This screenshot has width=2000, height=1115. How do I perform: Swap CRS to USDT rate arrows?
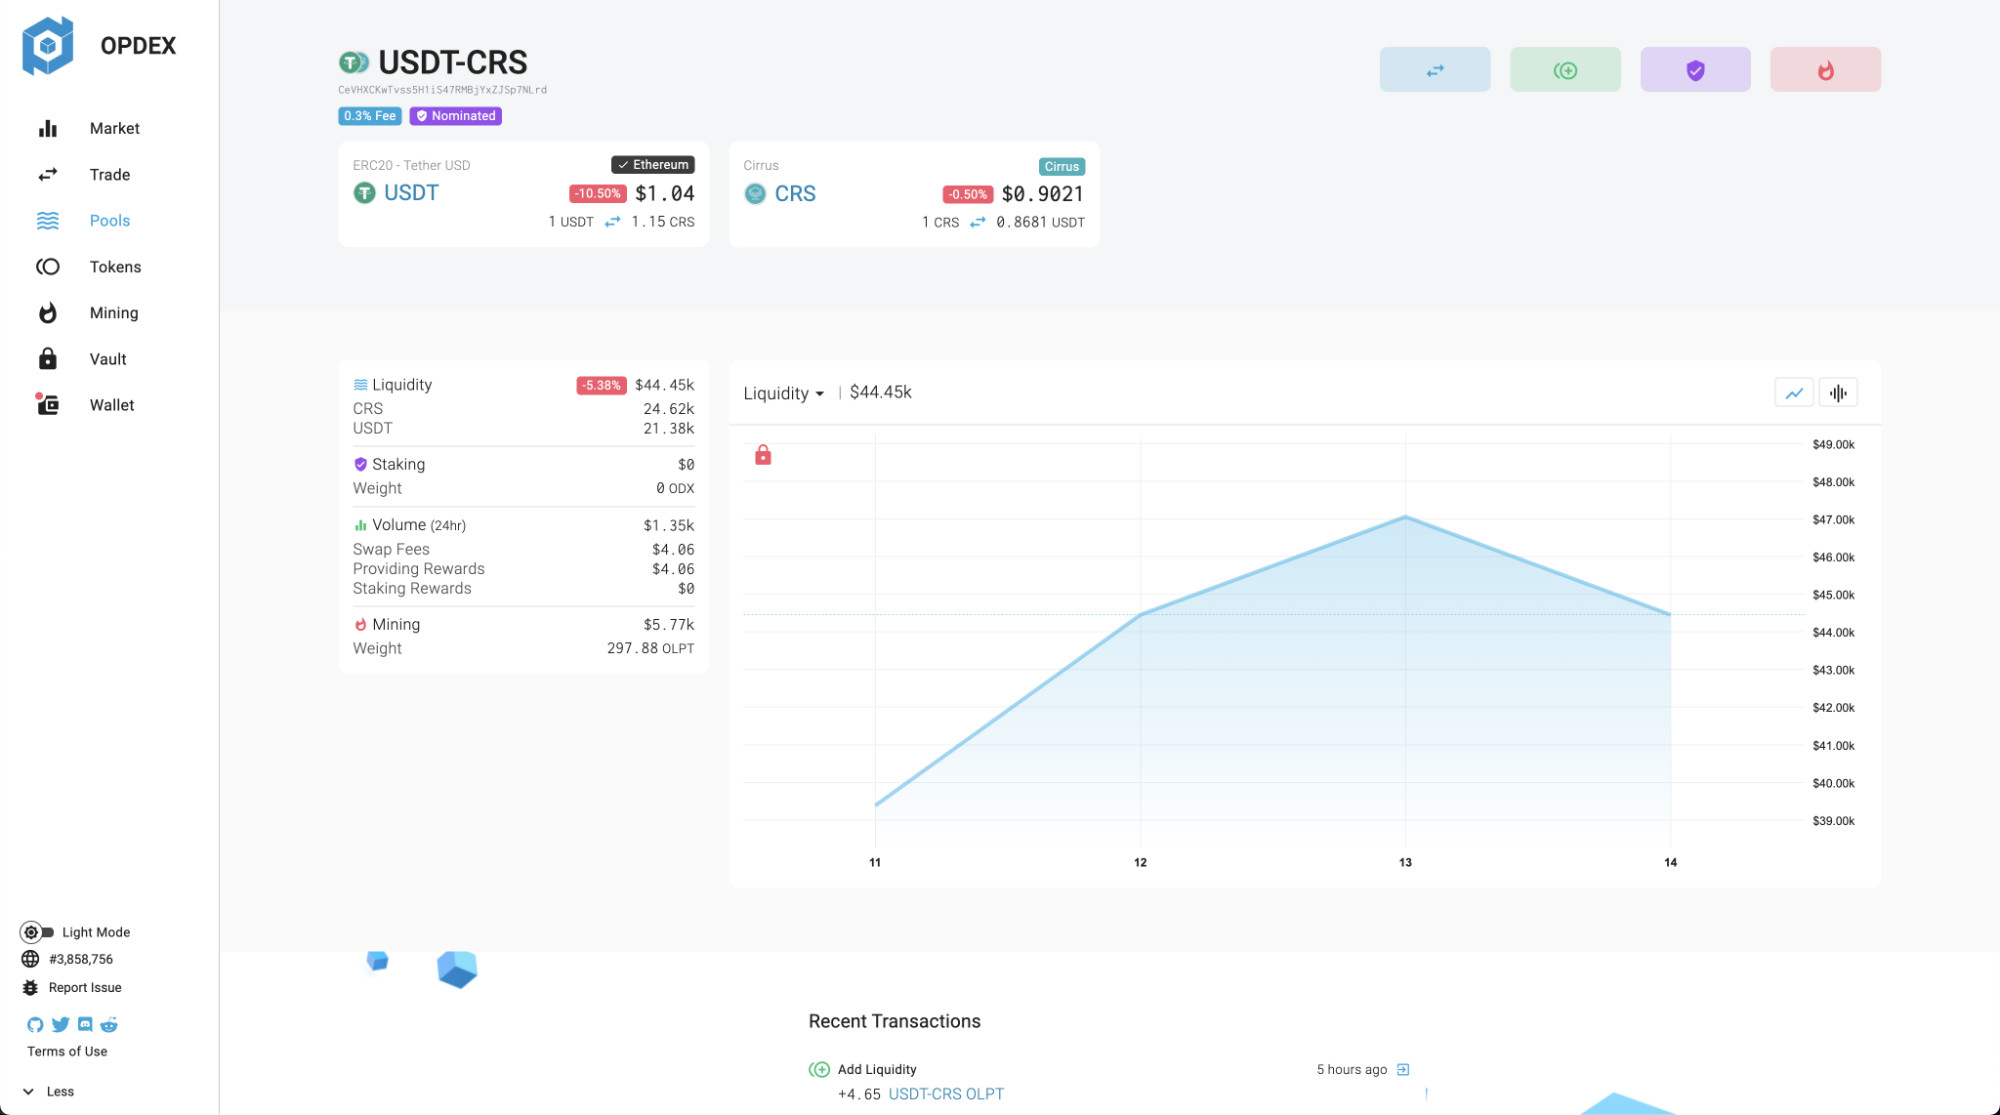click(977, 222)
